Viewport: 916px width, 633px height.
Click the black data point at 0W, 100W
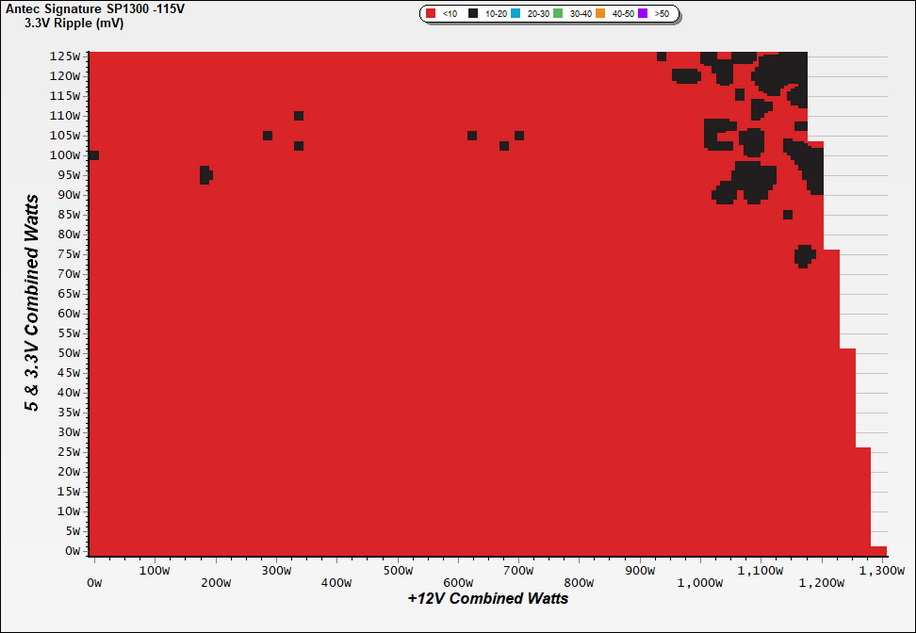93,155
